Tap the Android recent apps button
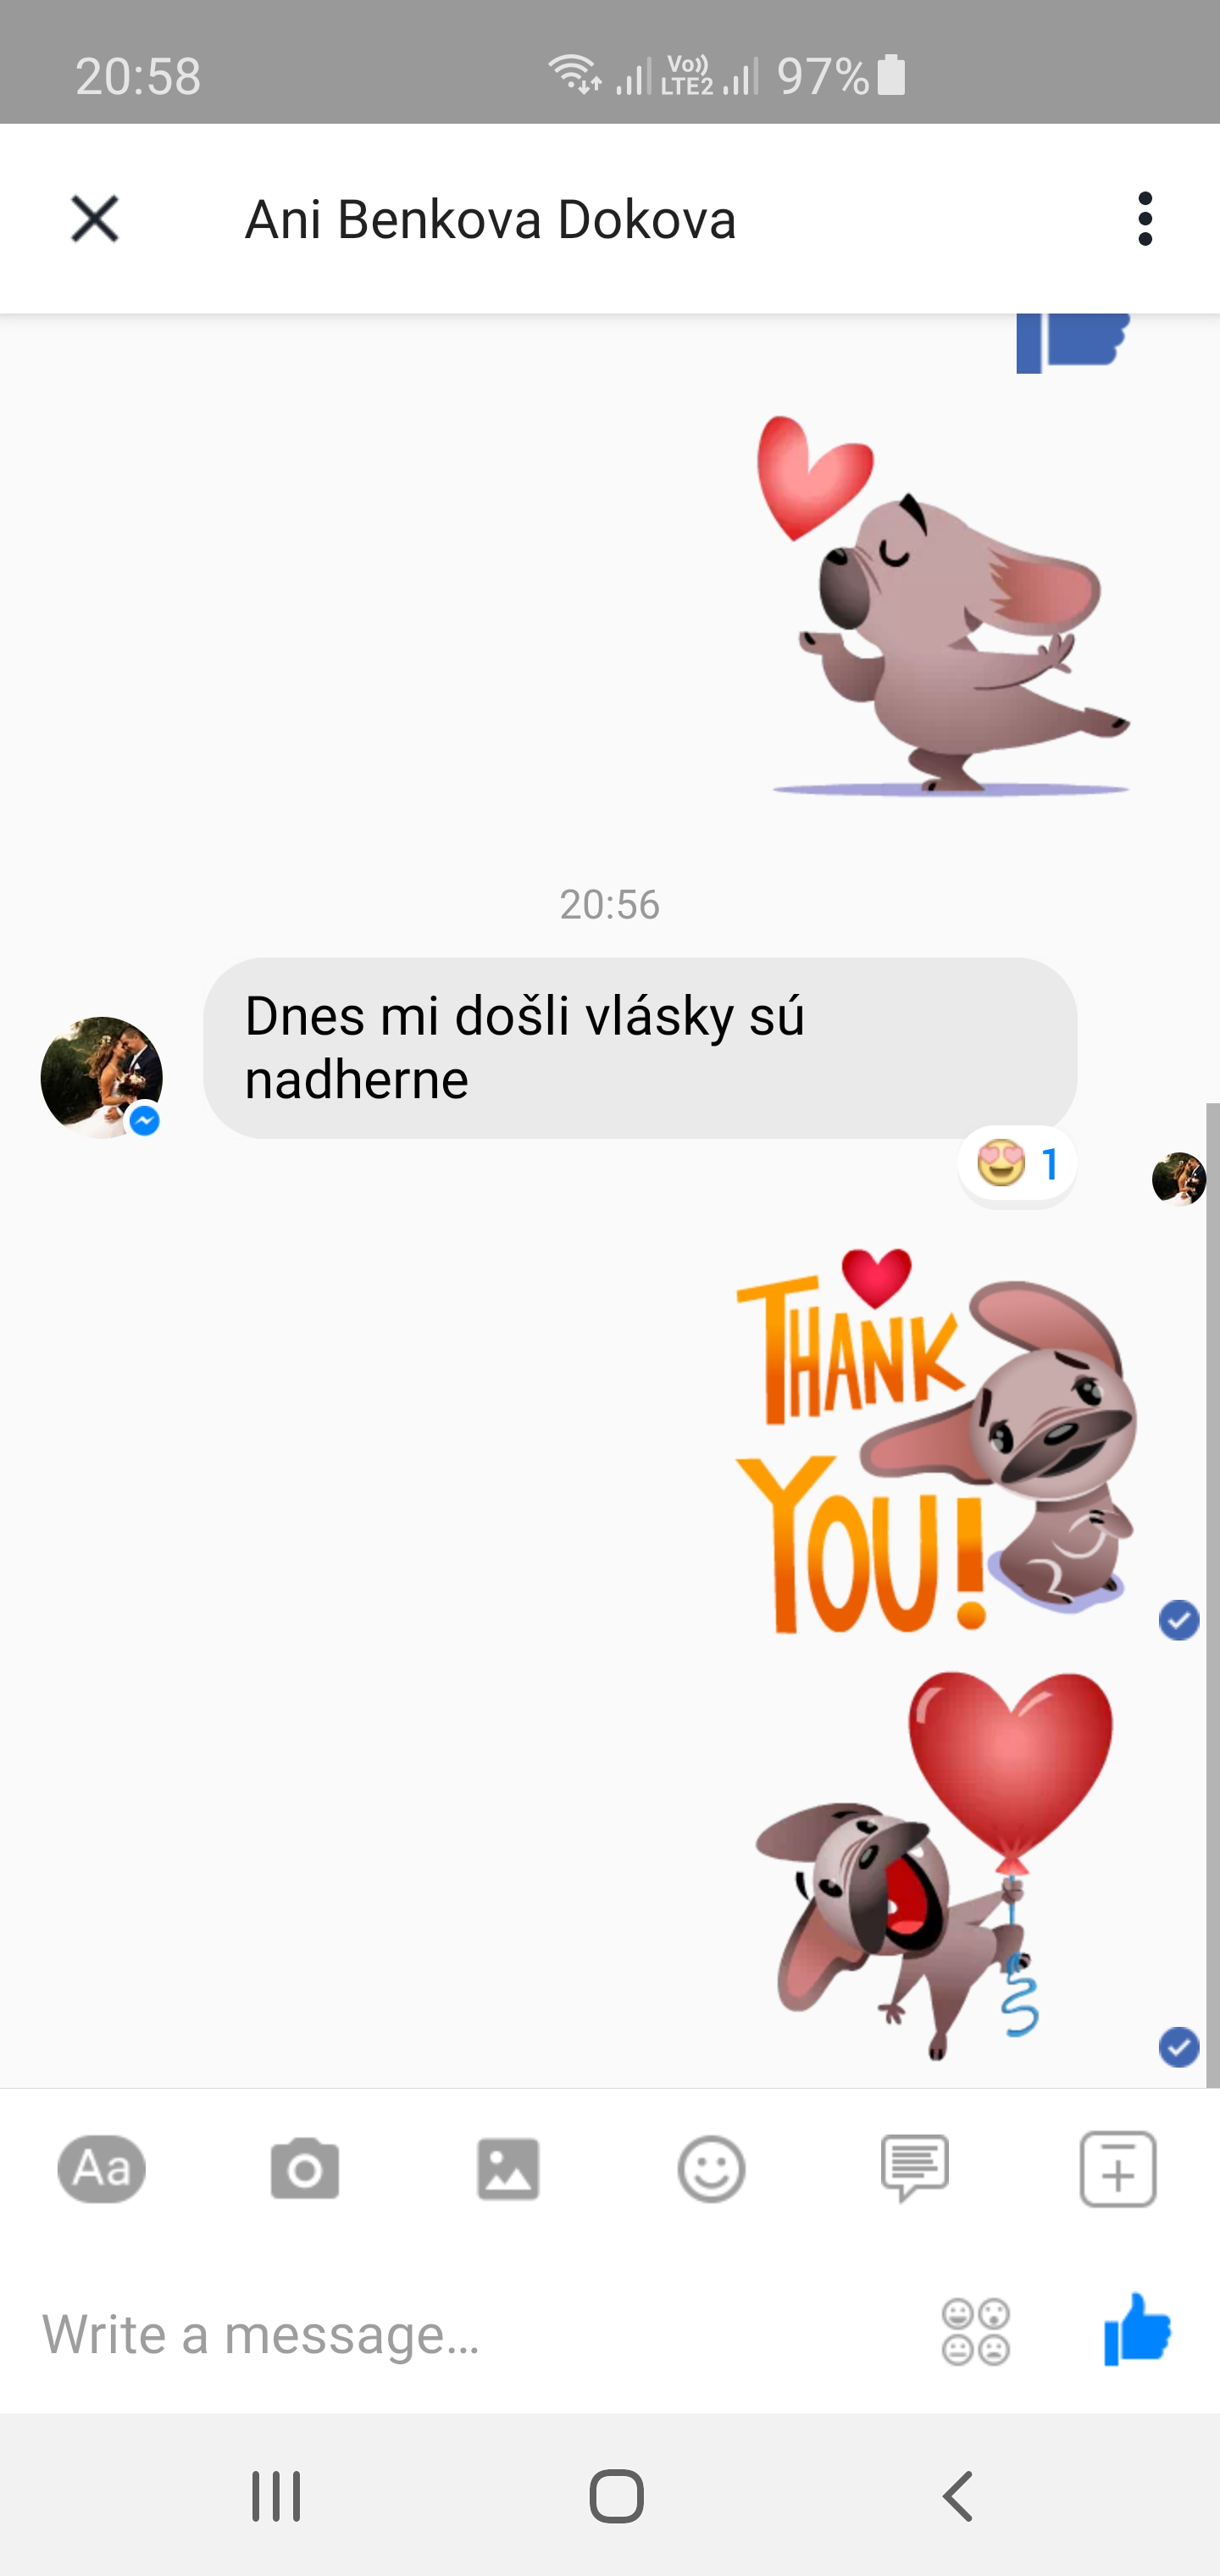The height and width of the screenshot is (2576, 1220). point(275,2496)
